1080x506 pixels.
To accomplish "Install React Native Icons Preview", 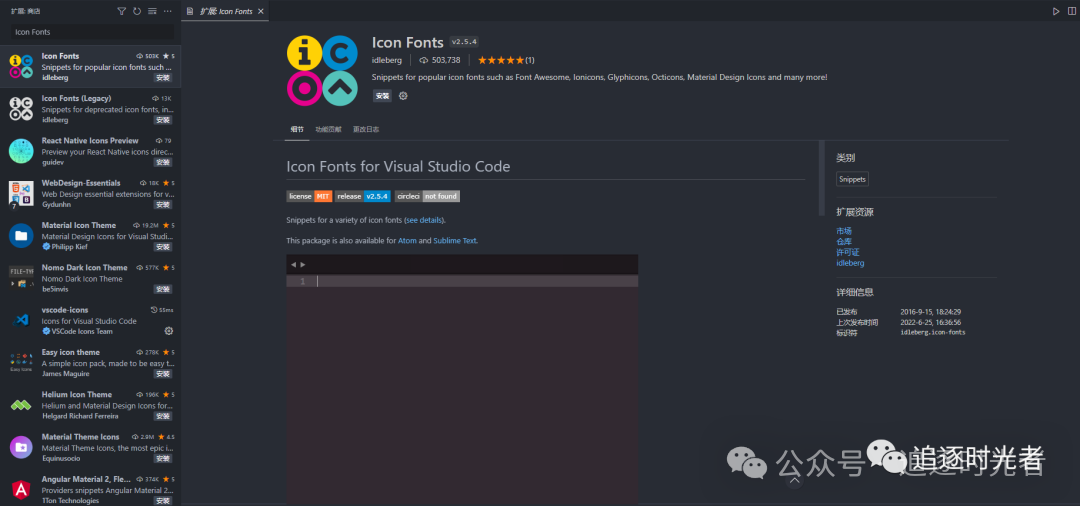I will pyautogui.click(x=163, y=162).
